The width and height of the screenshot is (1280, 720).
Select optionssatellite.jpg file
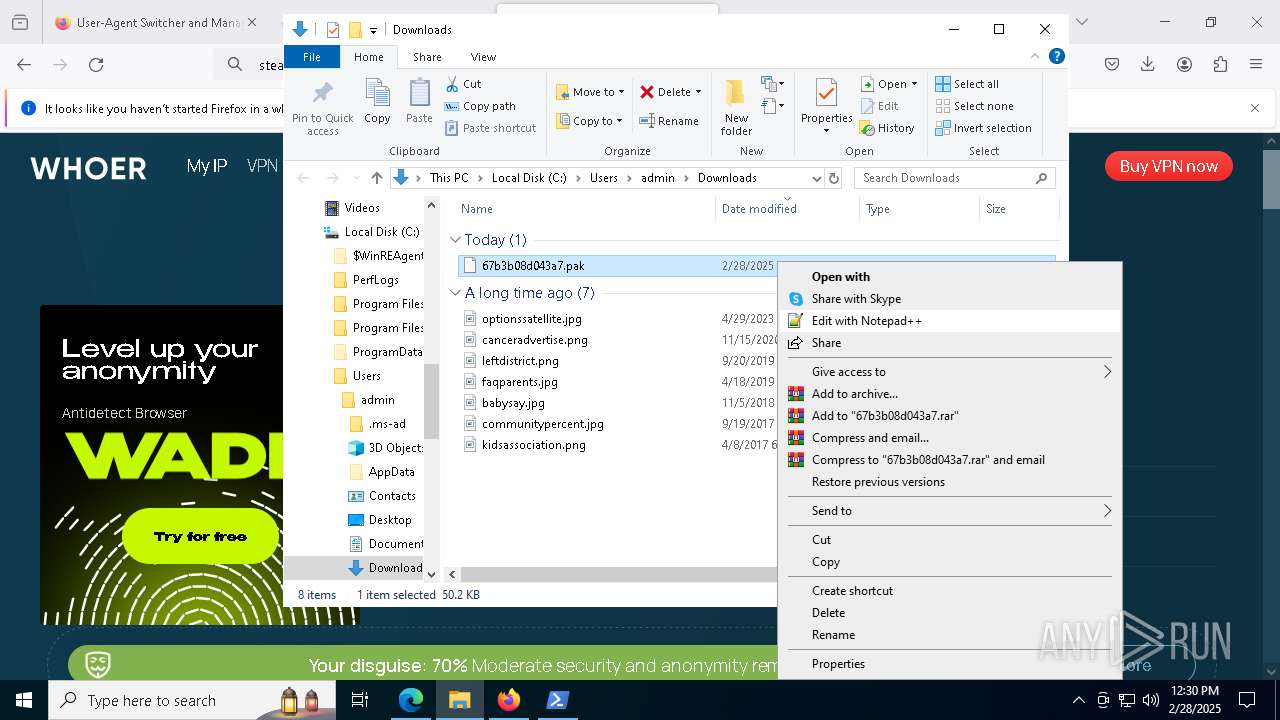(x=531, y=319)
